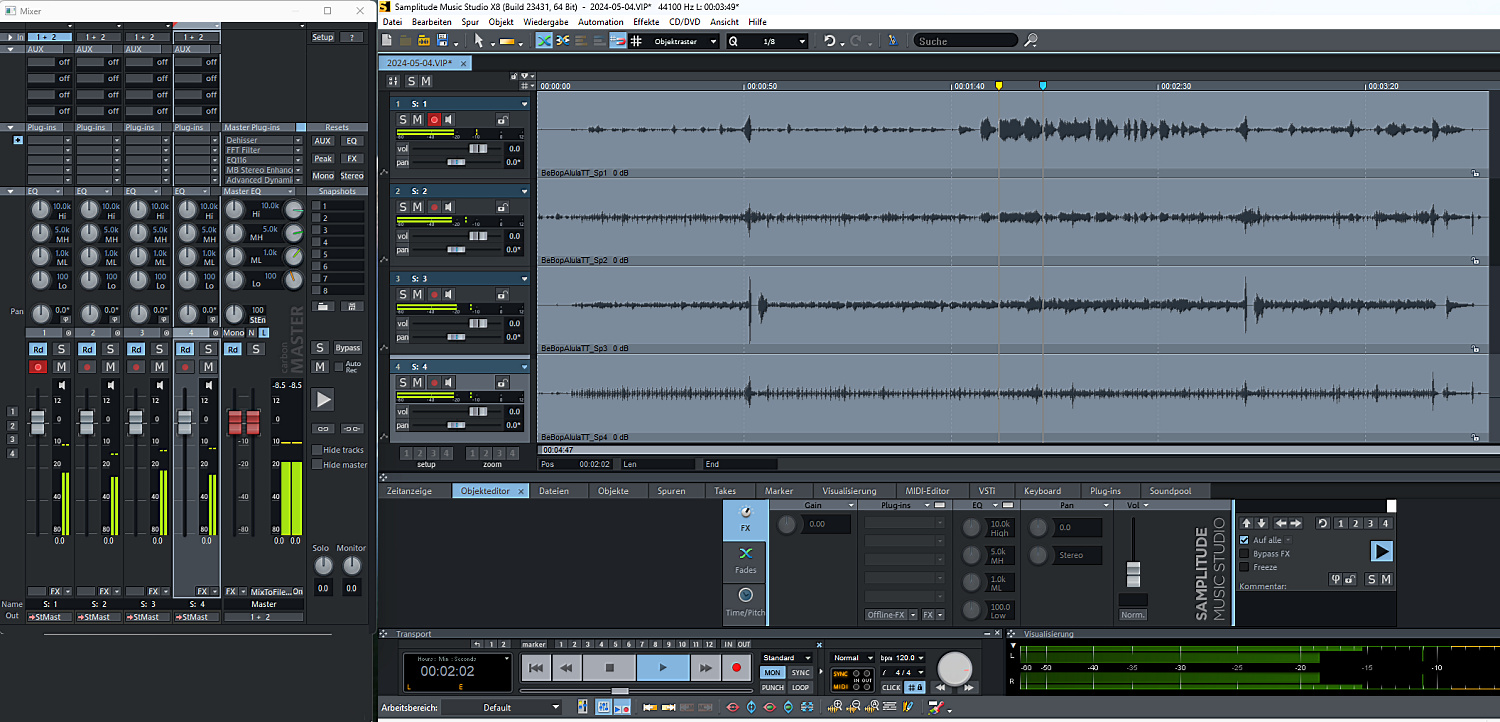
Task: Click the Bypass button in mixer master
Action: 347,348
